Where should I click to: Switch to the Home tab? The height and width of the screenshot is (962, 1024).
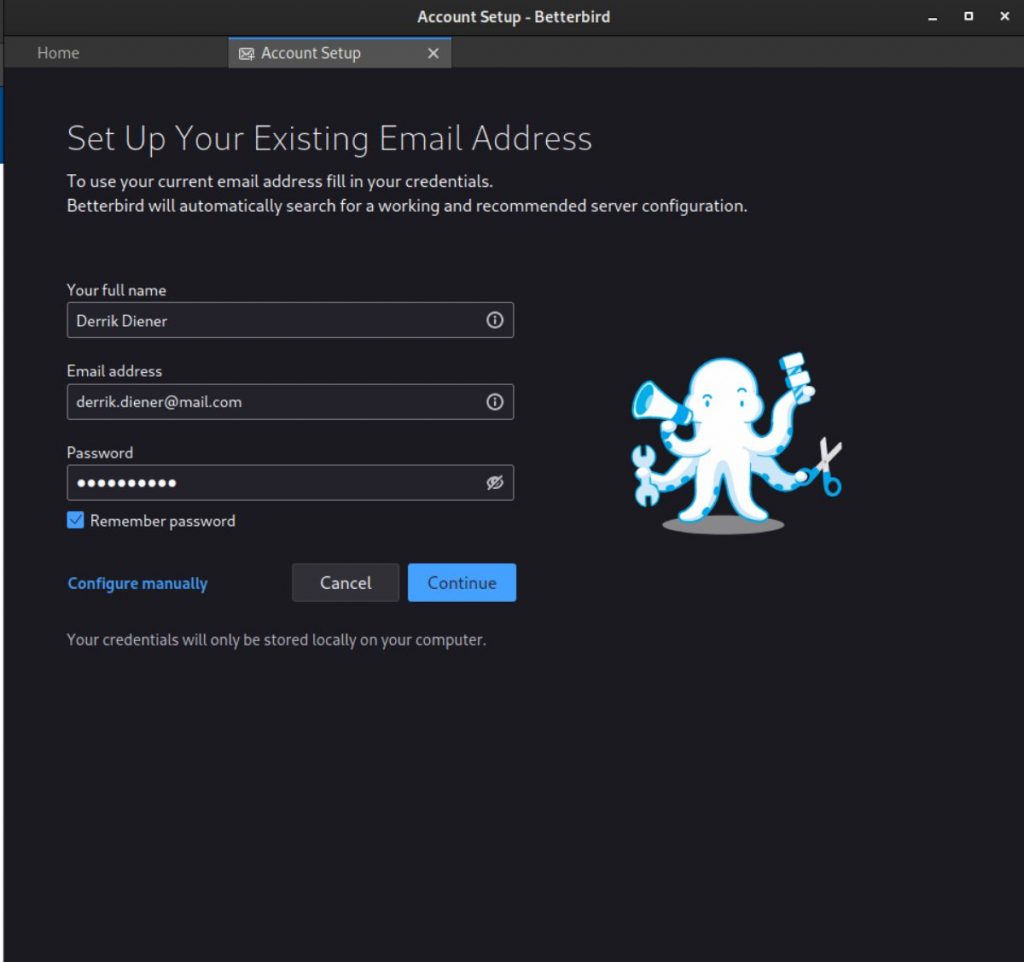tap(58, 53)
